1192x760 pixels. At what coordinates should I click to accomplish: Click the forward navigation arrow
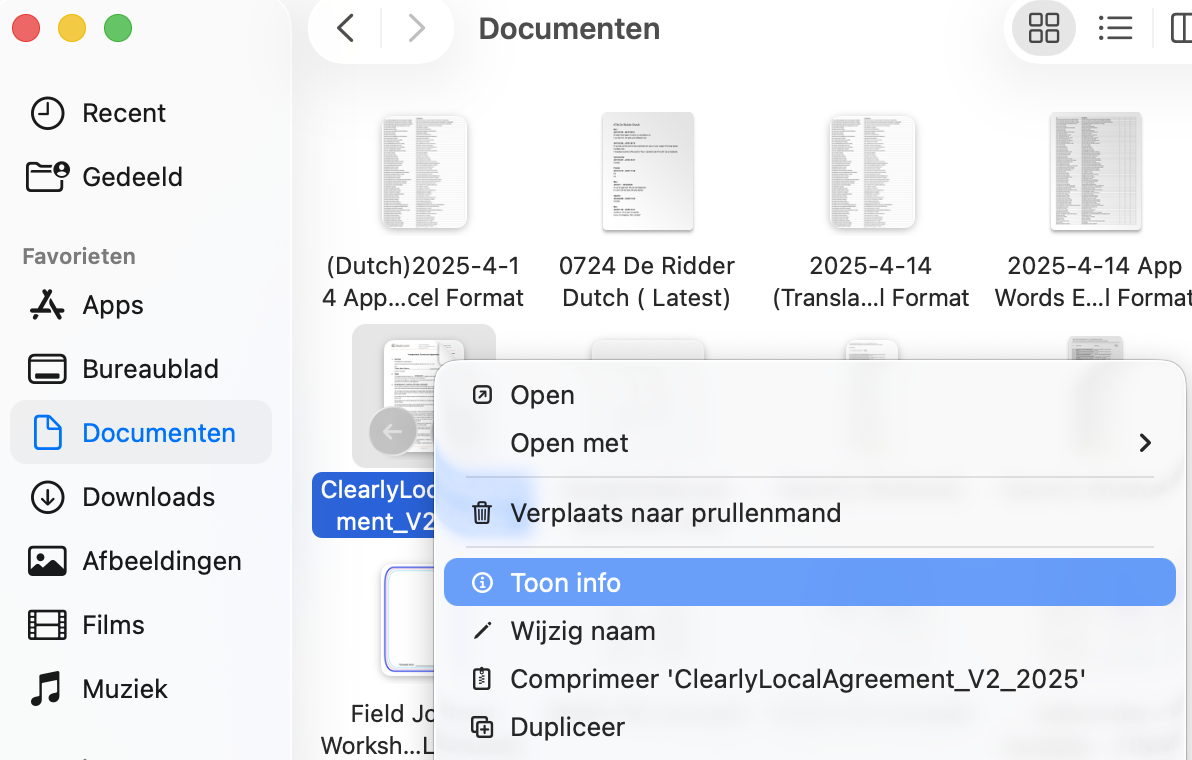[x=416, y=28]
